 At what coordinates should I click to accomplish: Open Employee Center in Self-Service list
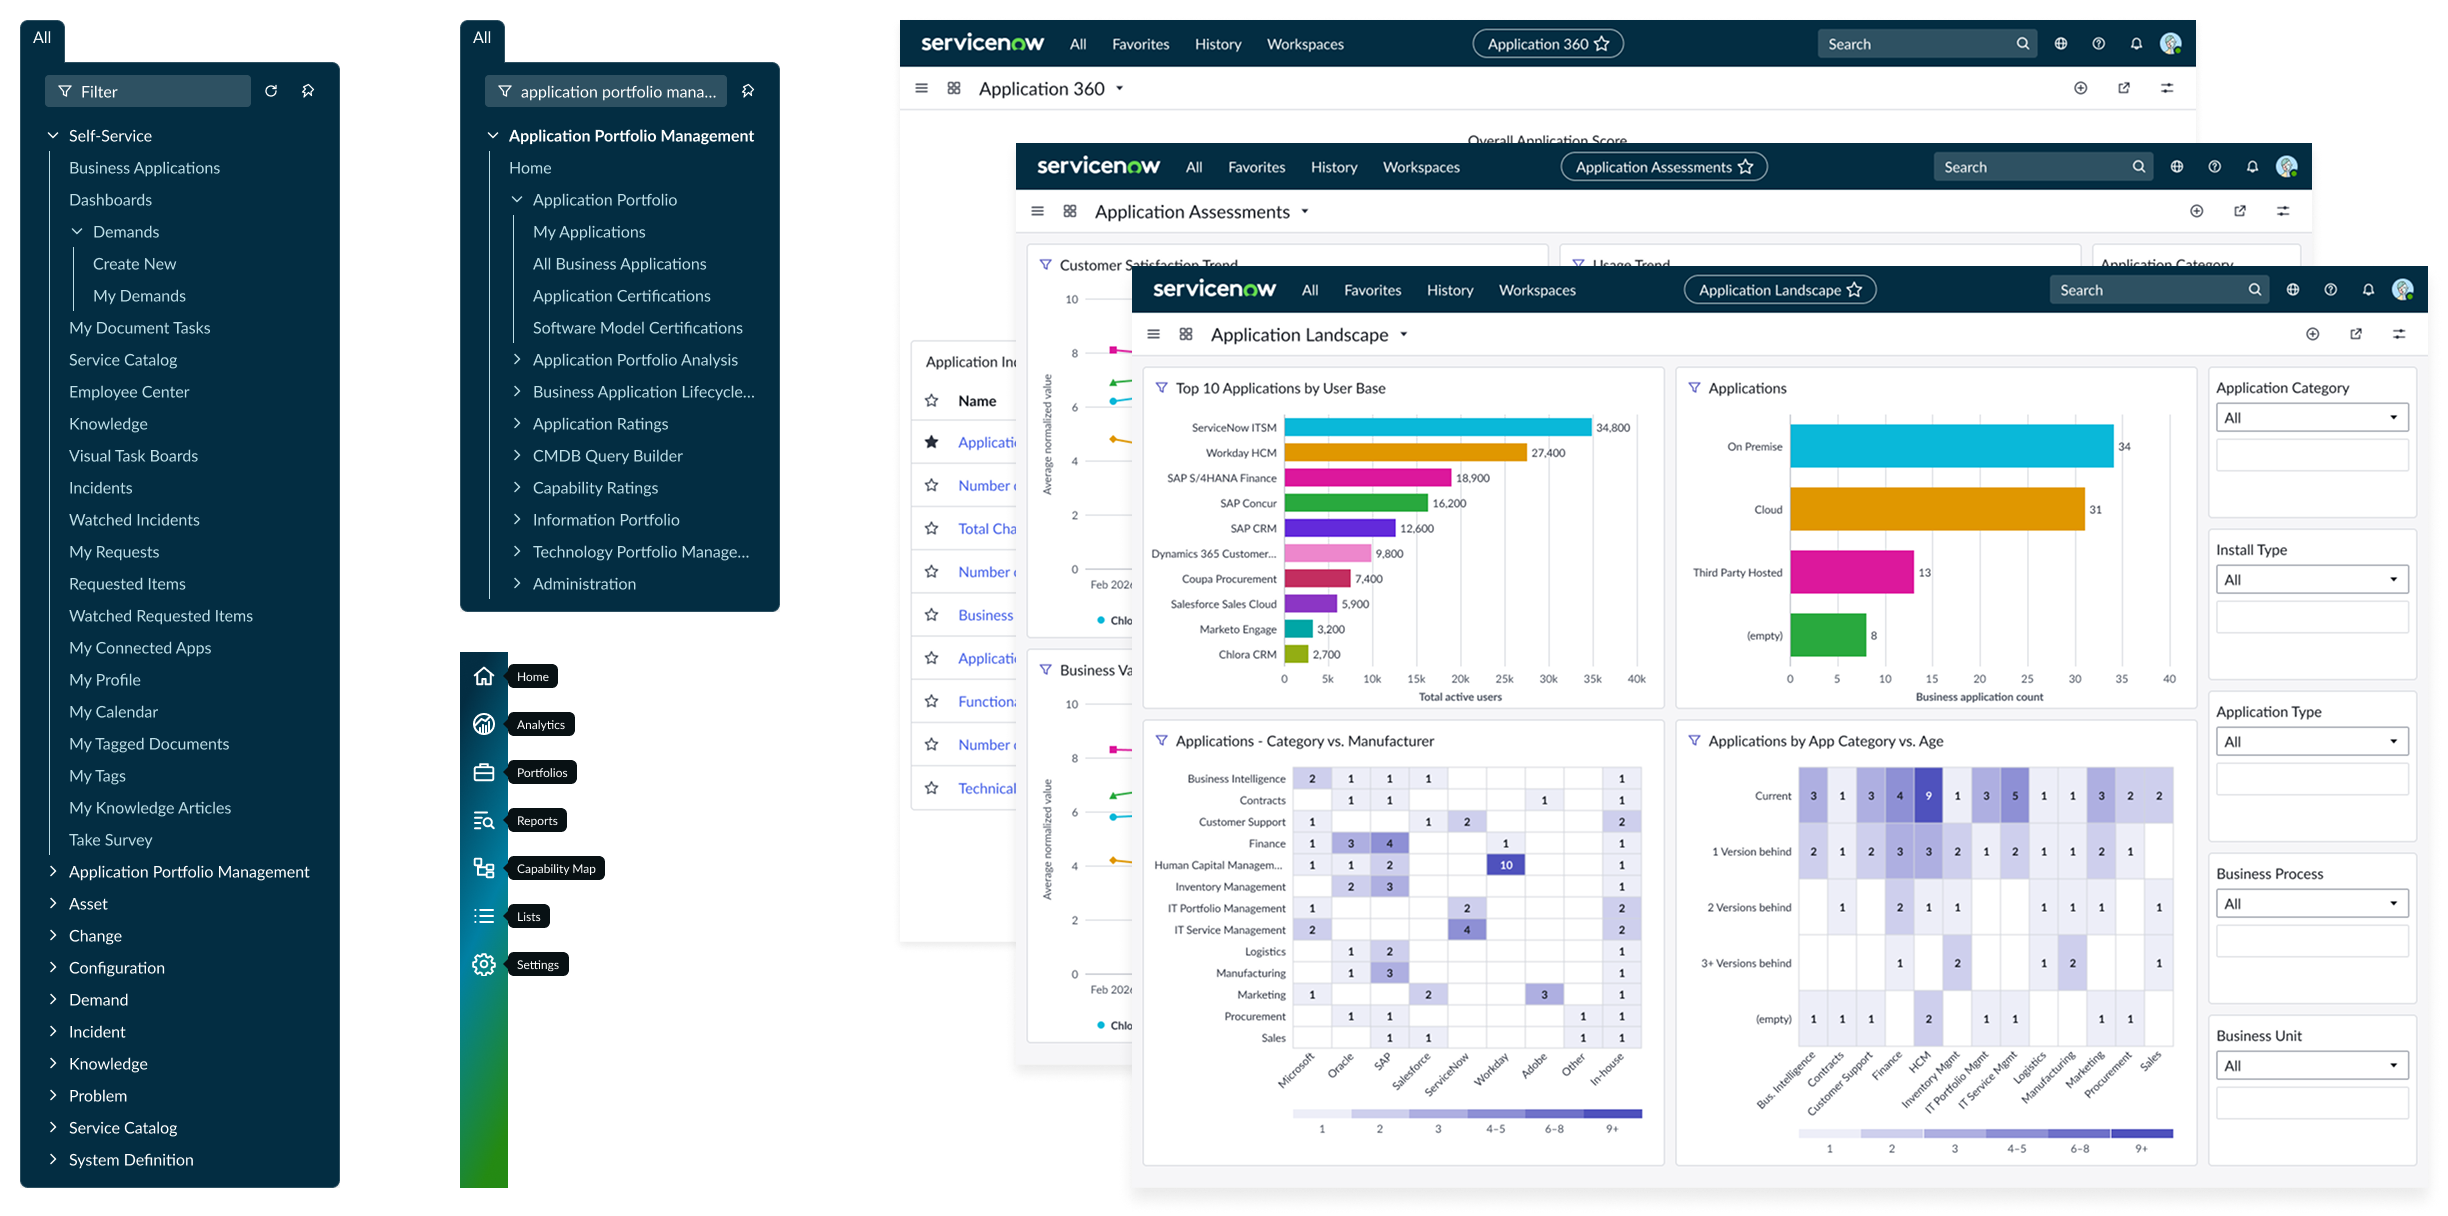point(129,392)
